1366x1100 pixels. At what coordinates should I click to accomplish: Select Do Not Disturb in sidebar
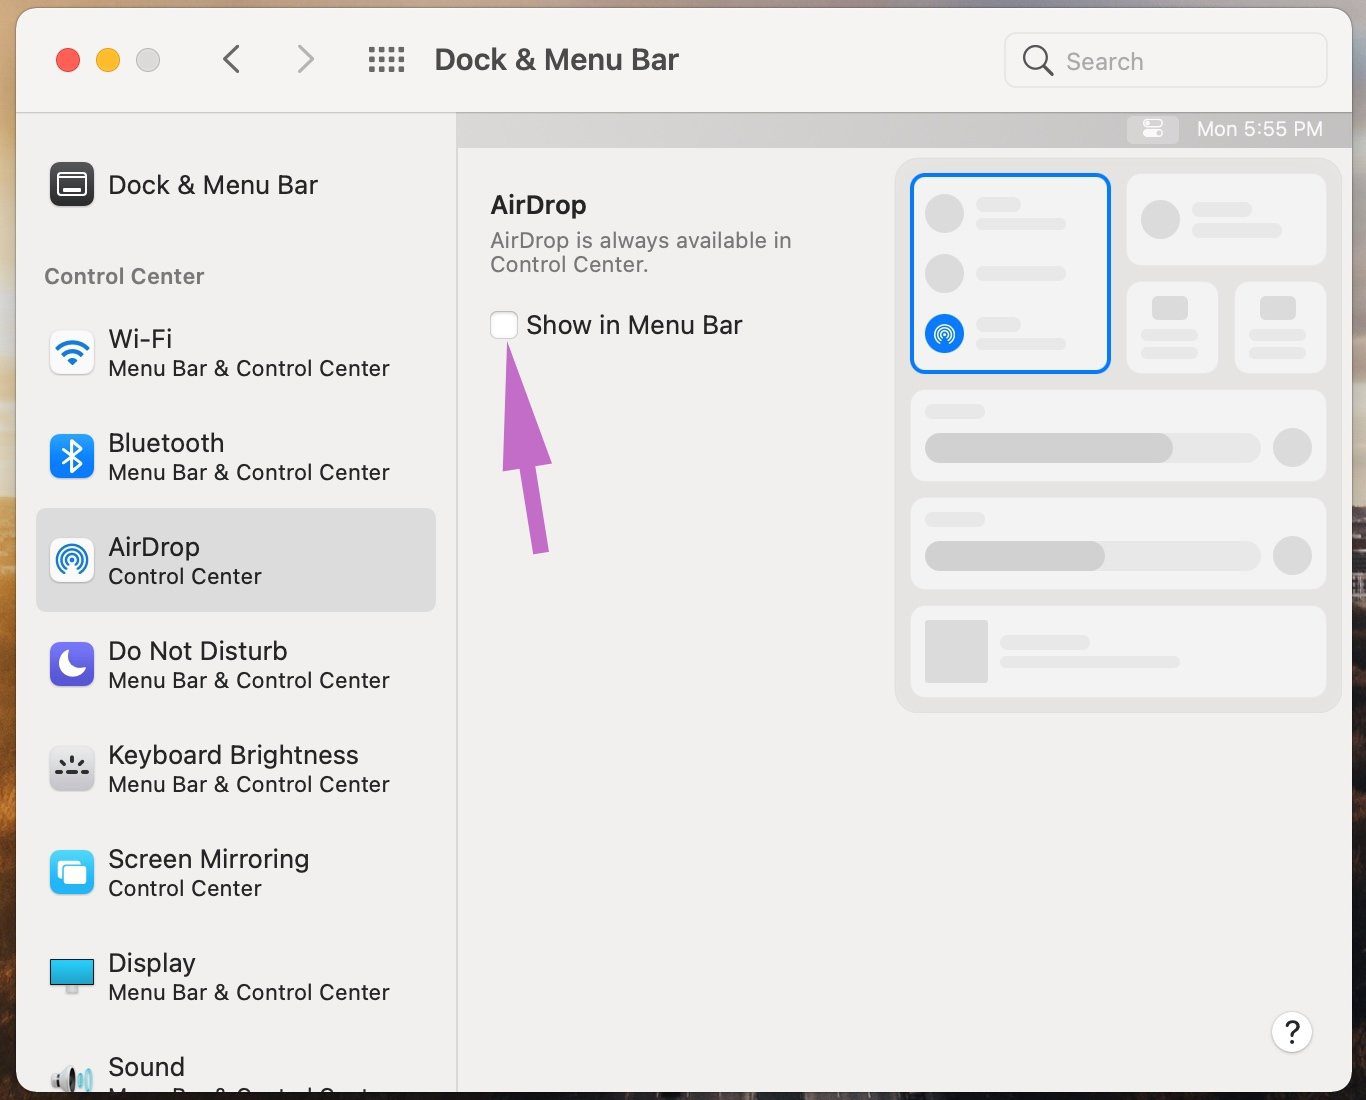coord(235,665)
